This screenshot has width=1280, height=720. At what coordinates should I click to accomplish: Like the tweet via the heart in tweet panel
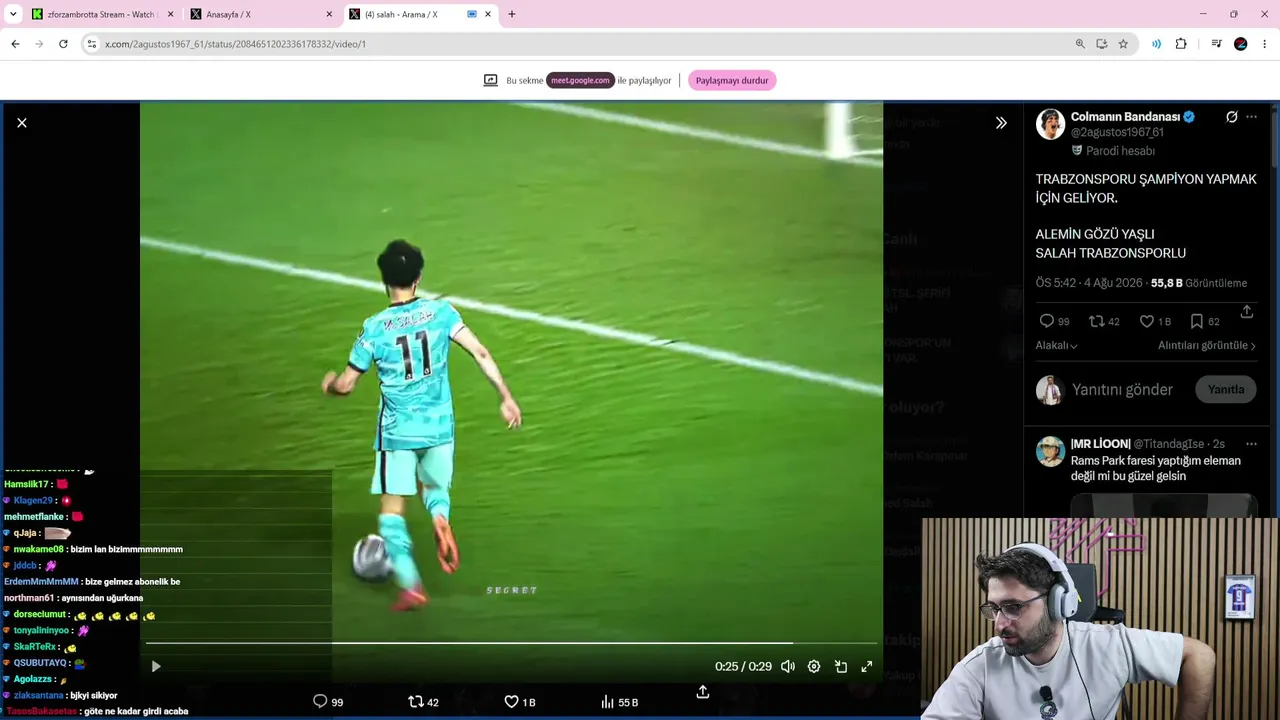pos(1147,321)
